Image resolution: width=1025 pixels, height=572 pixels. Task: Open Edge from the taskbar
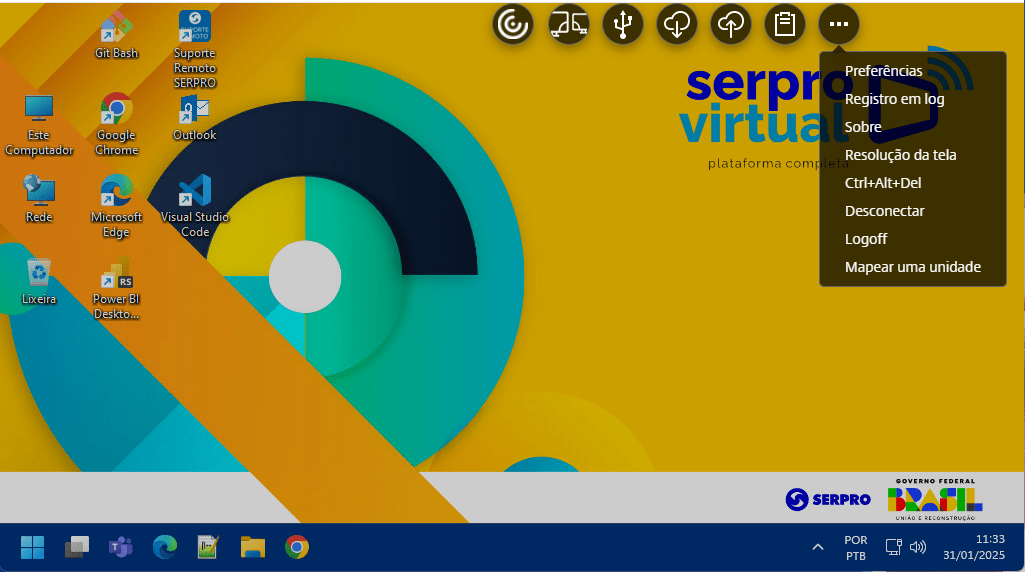tap(165, 547)
